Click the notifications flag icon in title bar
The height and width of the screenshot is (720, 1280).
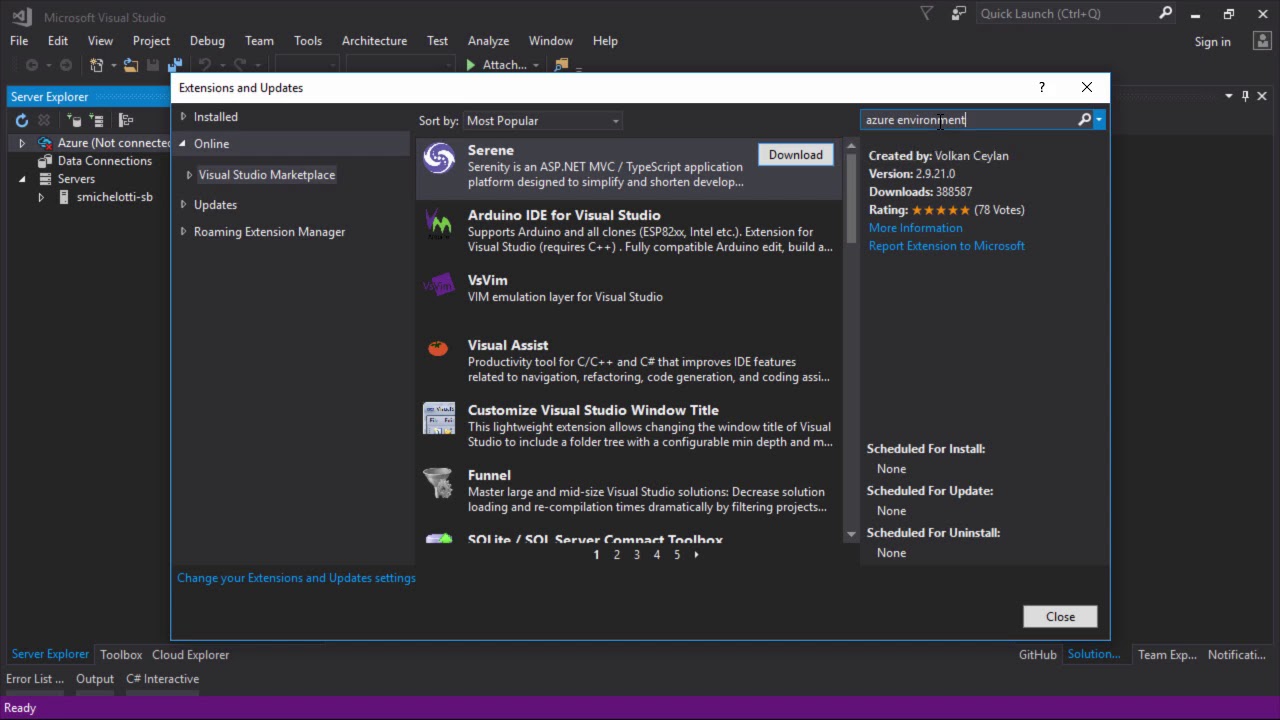(x=927, y=14)
